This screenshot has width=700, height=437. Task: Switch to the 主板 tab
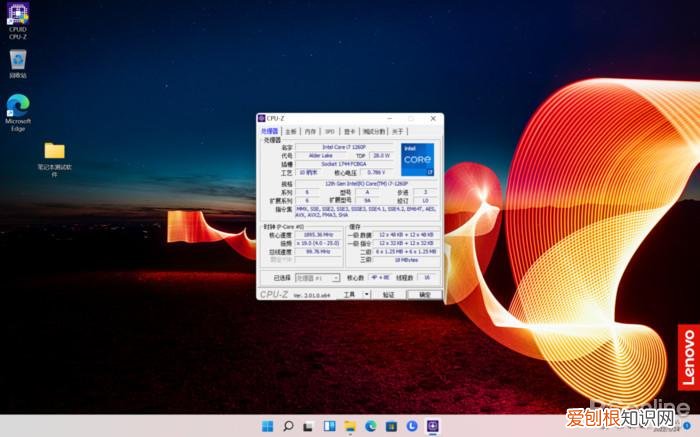291,132
